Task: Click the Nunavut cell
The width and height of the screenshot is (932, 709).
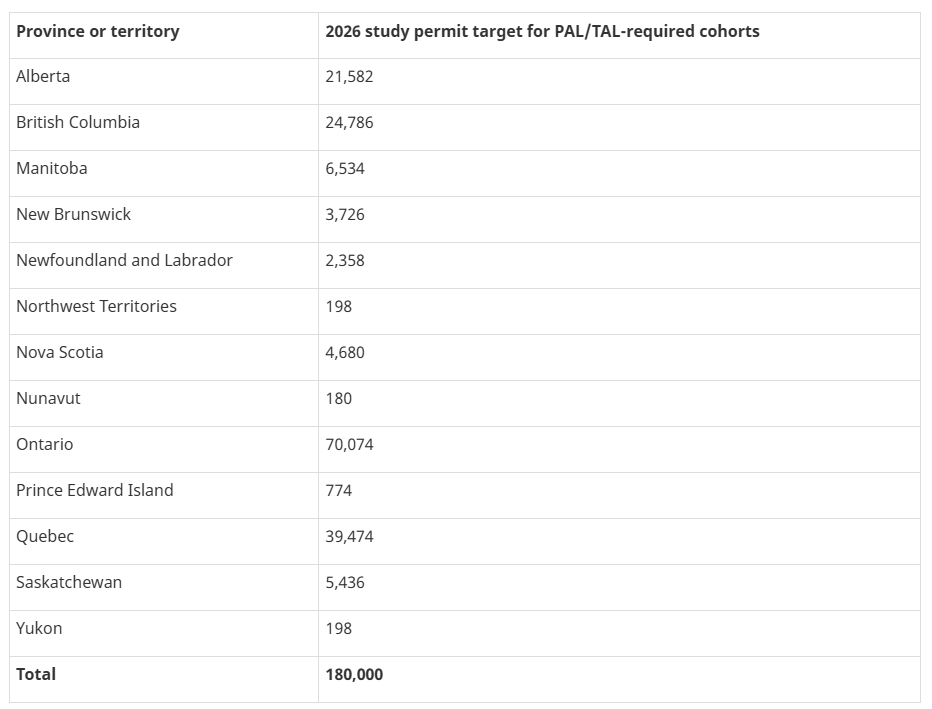Action: coord(48,398)
